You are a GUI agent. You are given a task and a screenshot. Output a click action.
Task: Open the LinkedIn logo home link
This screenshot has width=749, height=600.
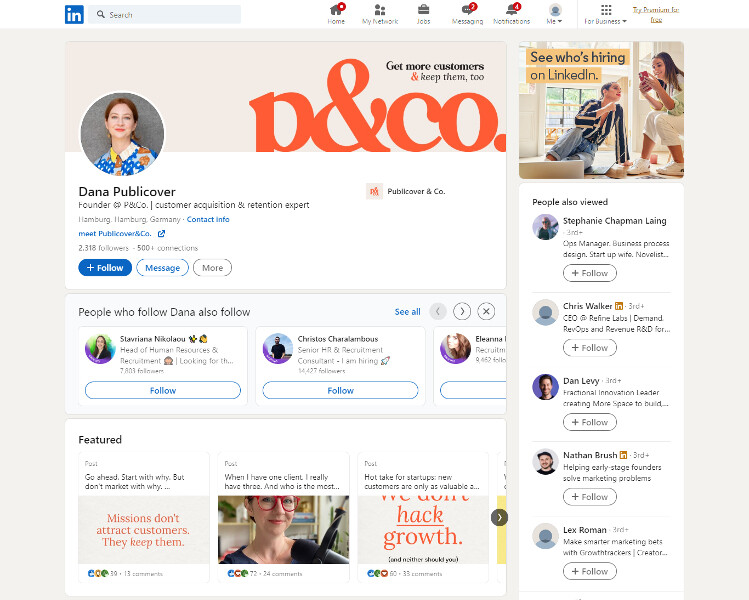click(74, 14)
